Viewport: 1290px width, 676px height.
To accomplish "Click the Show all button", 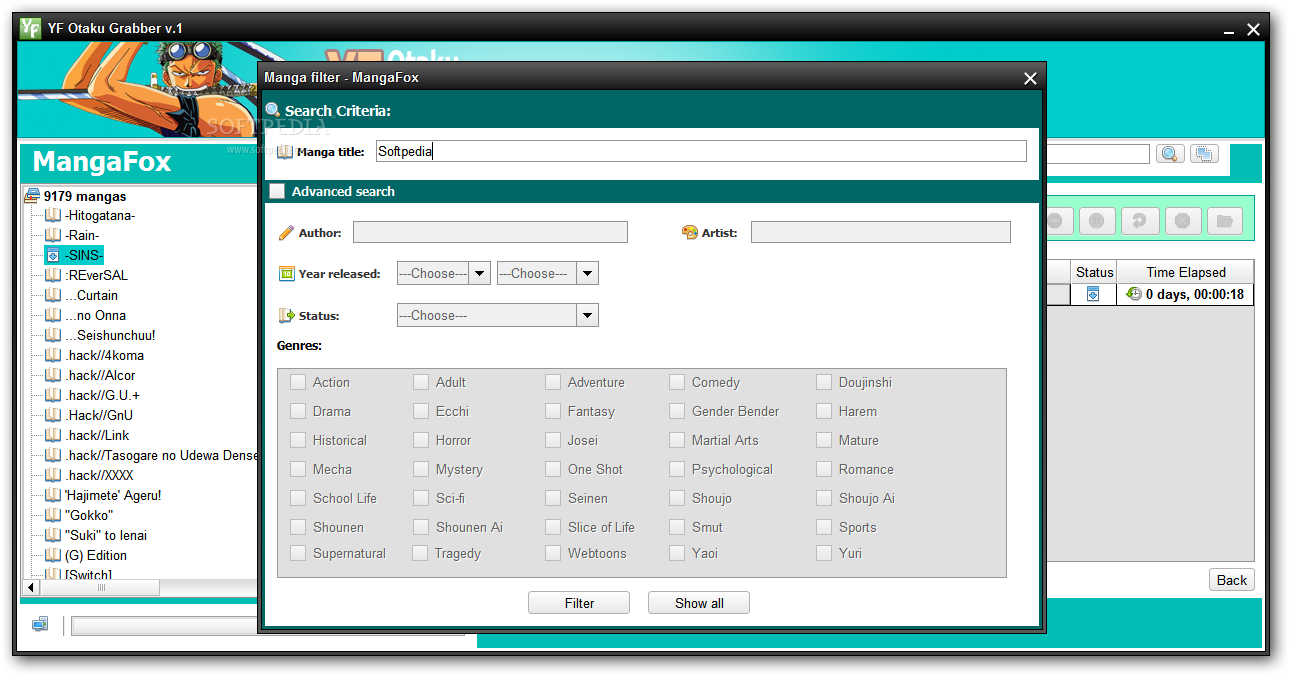I will point(699,603).
